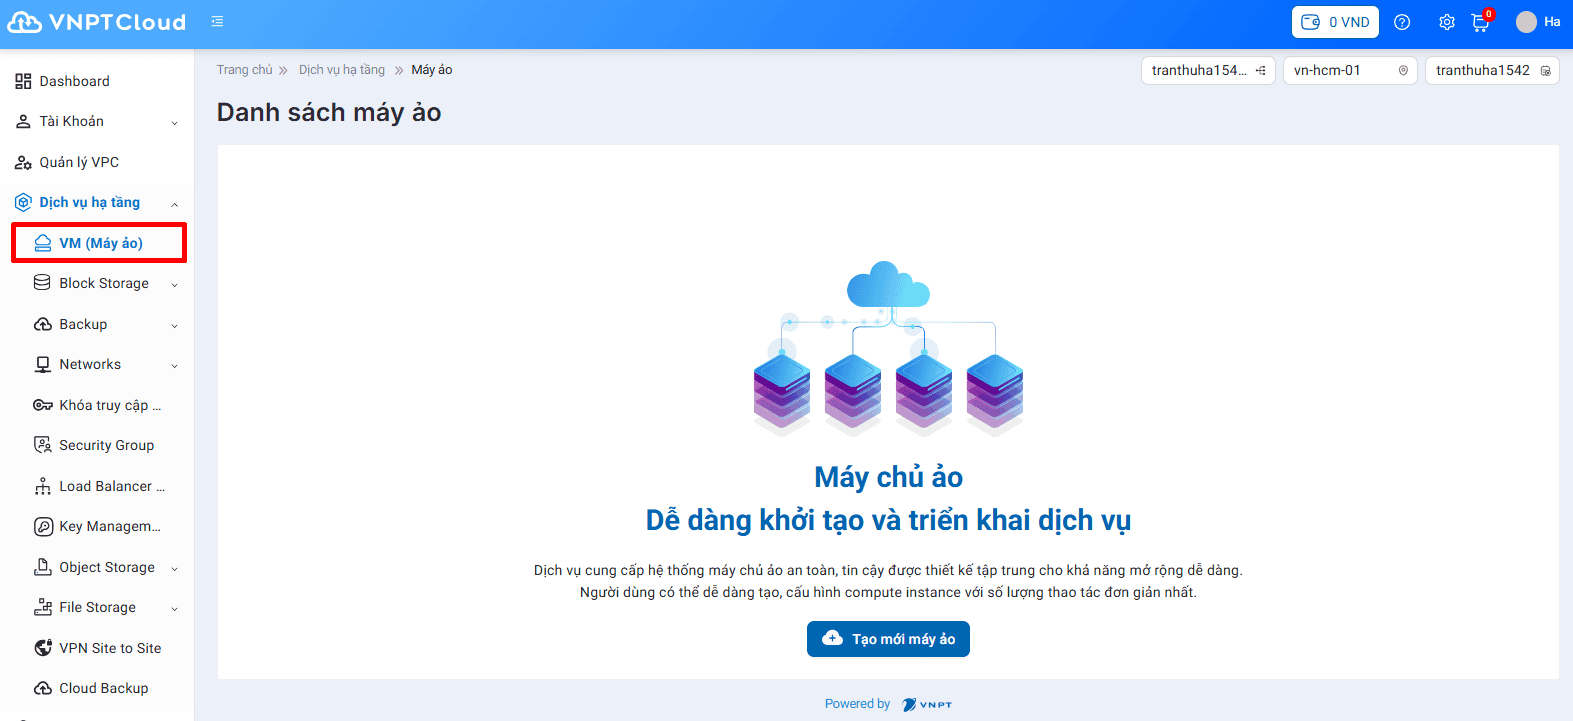The height and width of the screenshot is (721, 1573).
Task: Go to Dịch vụ hạ tầng breadcrumb
Action: tap(342, 70)
